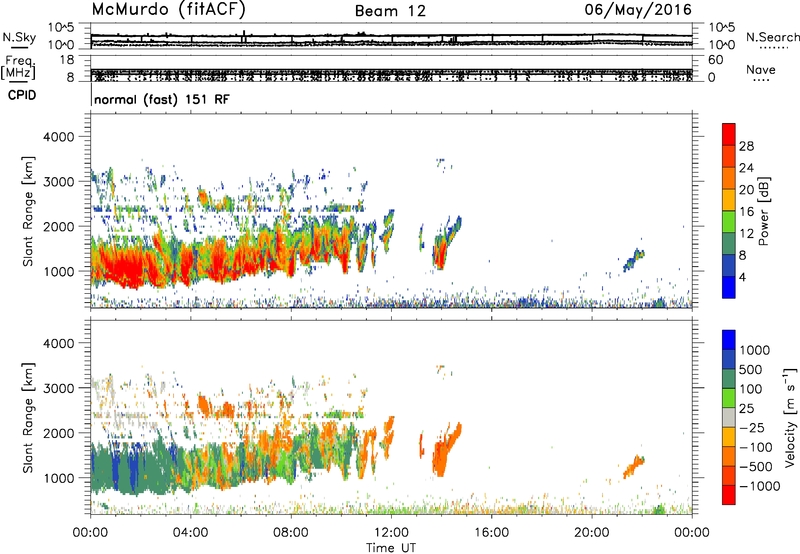This screenshot has width=800, height=554.
Task: Select the "4" value on Power colorbar
Action: pos(742,277)
